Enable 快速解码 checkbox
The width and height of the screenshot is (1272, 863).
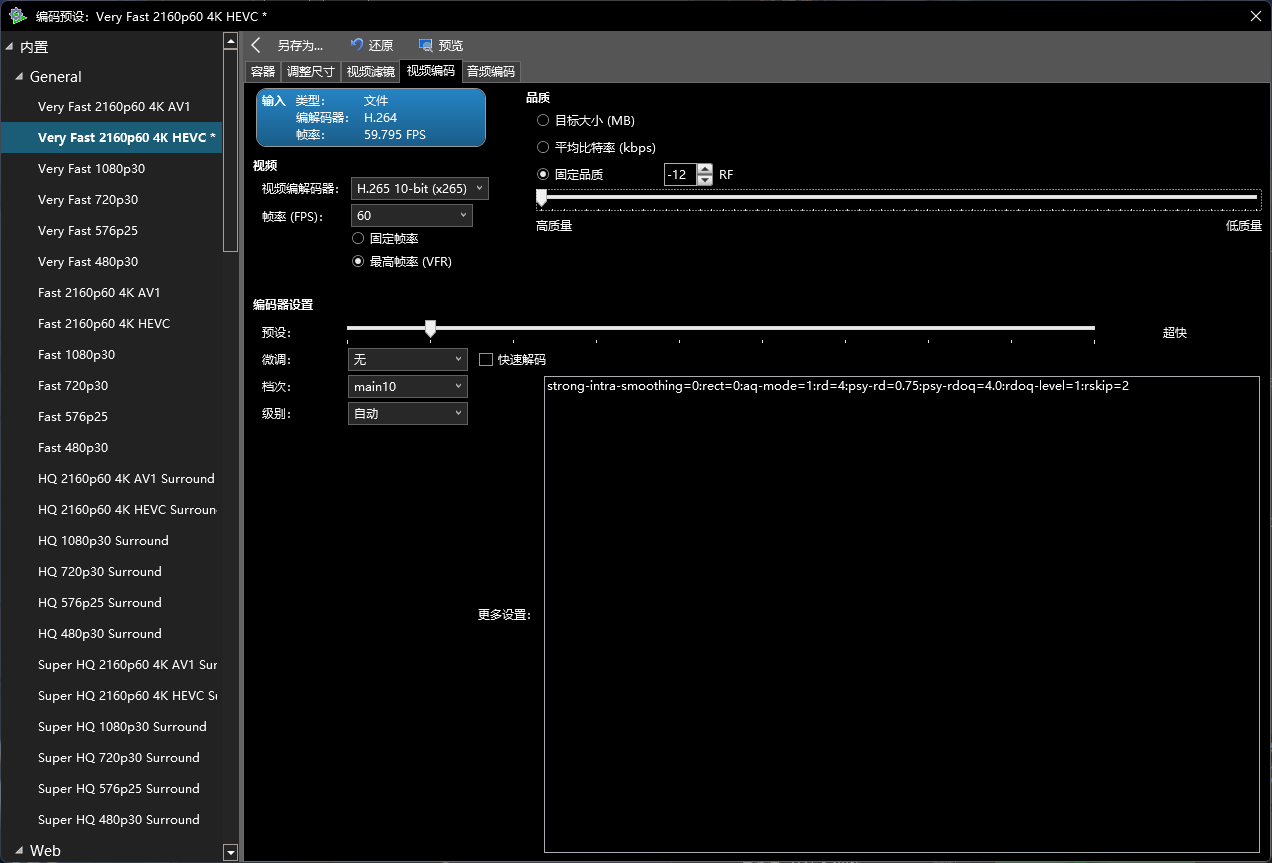[486, 359]
